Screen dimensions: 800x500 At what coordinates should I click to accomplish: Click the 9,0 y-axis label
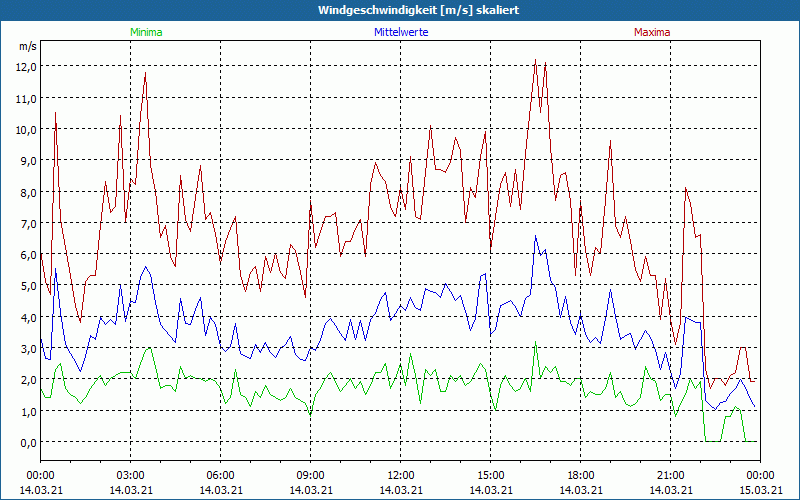(x=30, y=161)
